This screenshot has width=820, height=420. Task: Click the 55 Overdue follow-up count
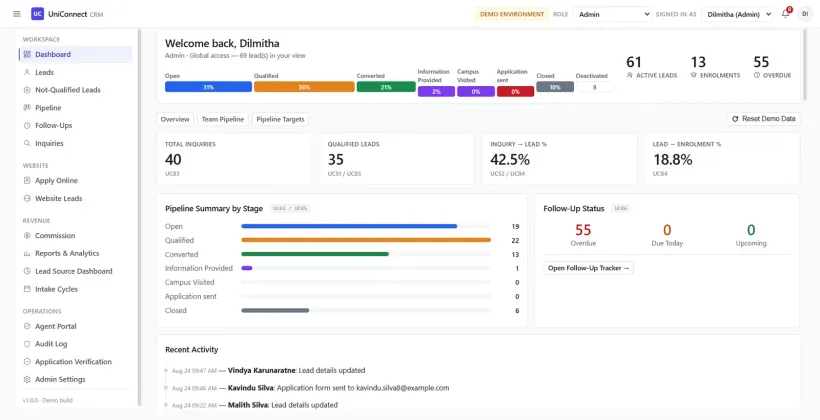pyautogui.click(x=583, y=230)
